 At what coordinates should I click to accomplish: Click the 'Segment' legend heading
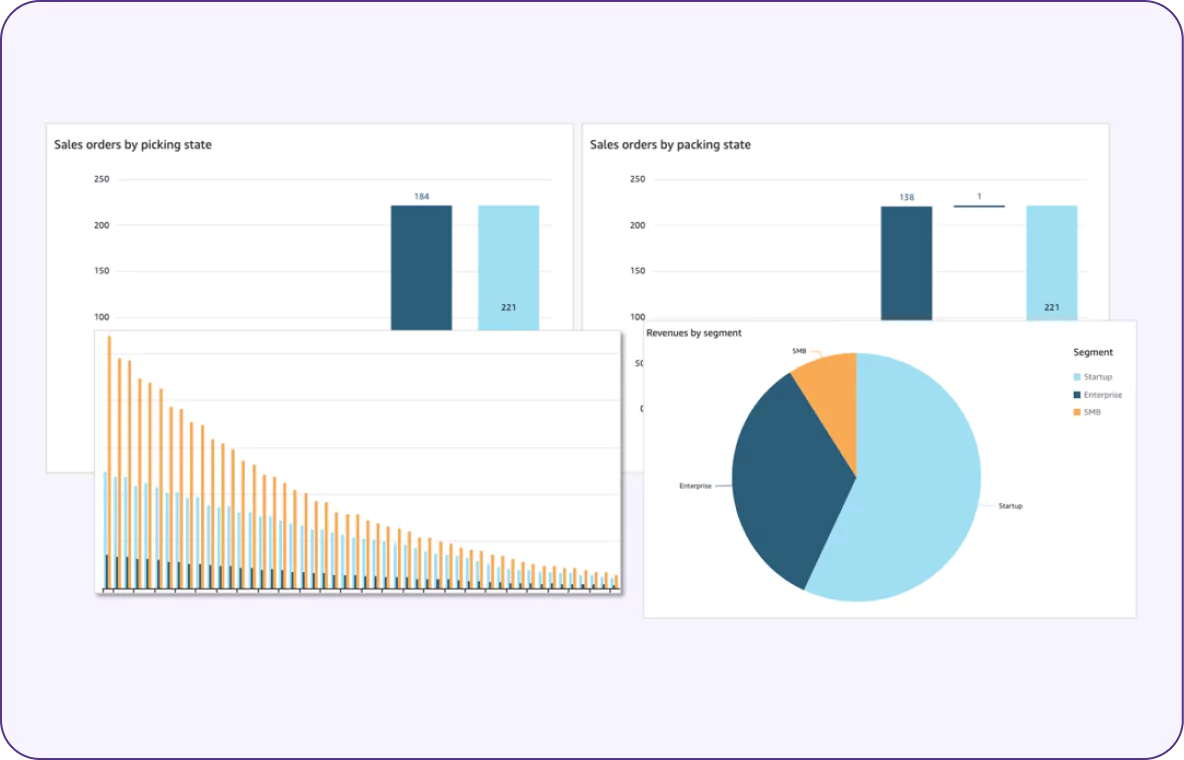(1093, 353)
